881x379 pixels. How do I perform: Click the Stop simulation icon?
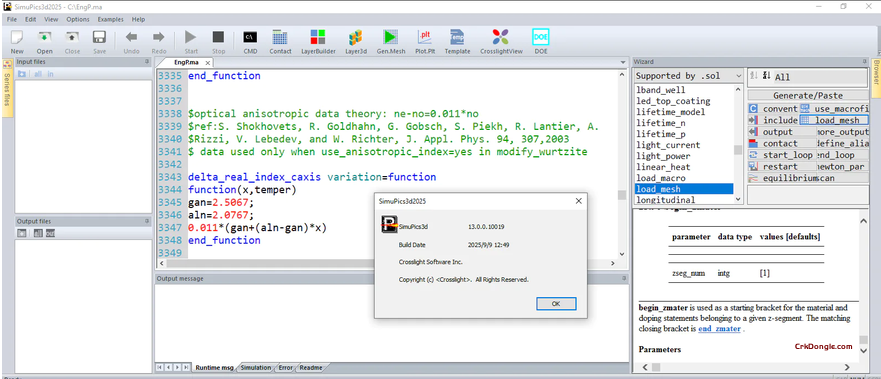219,38
